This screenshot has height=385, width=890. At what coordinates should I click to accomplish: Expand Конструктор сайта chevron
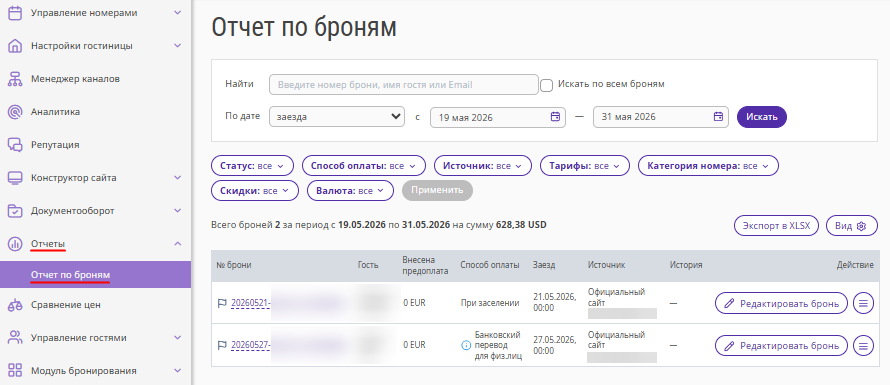click(178, 178)
